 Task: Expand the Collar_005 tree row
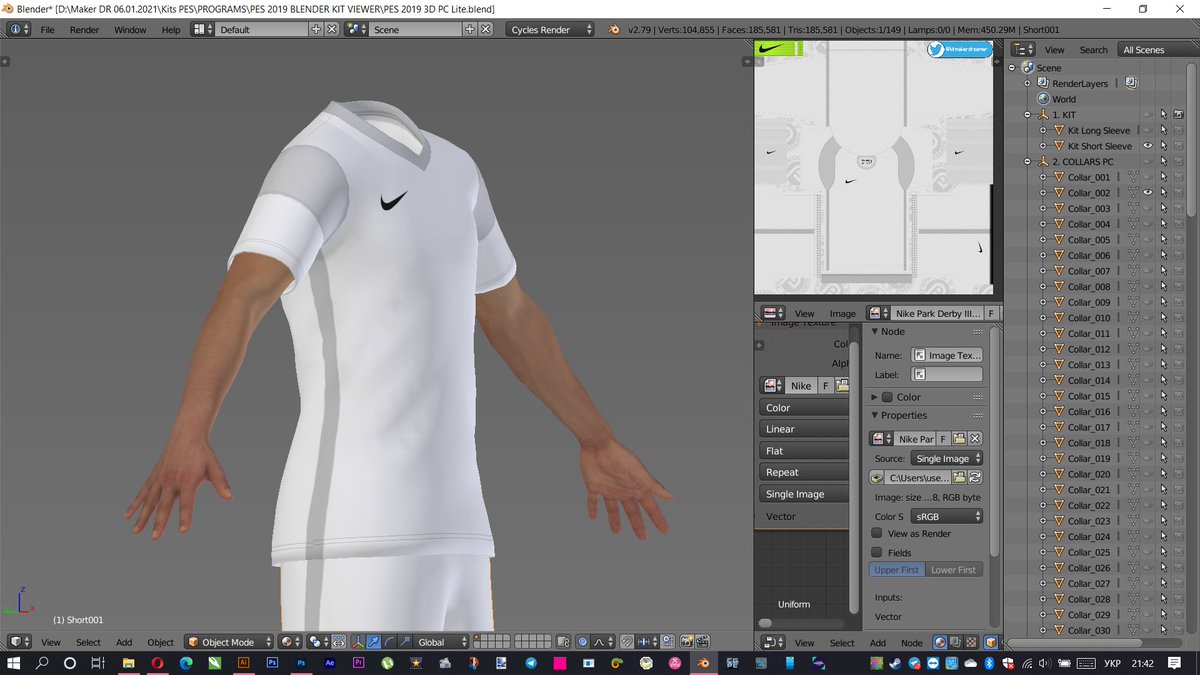point(1043,240)
